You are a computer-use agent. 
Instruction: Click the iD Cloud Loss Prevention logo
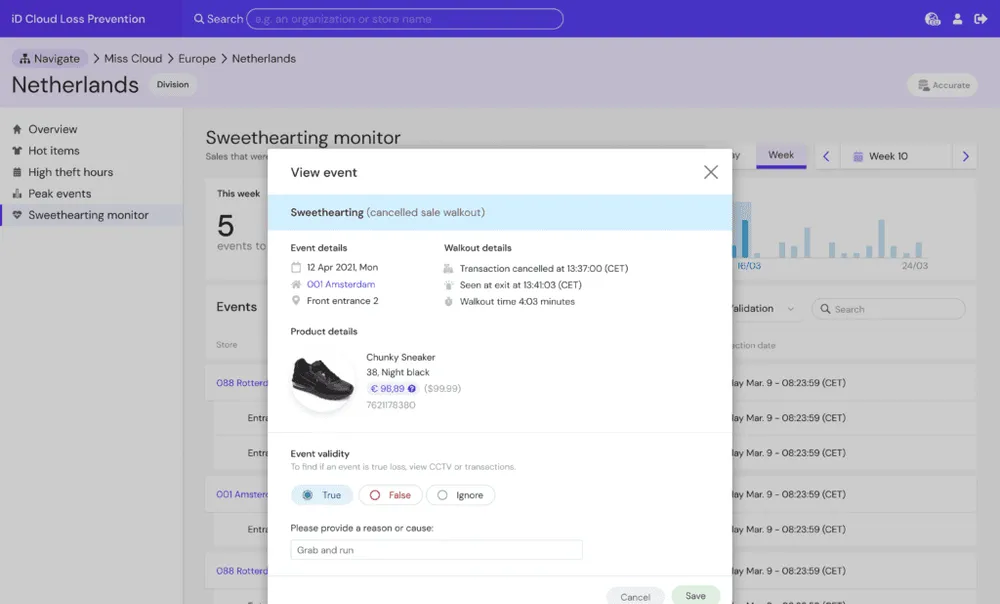pos(78,19)
